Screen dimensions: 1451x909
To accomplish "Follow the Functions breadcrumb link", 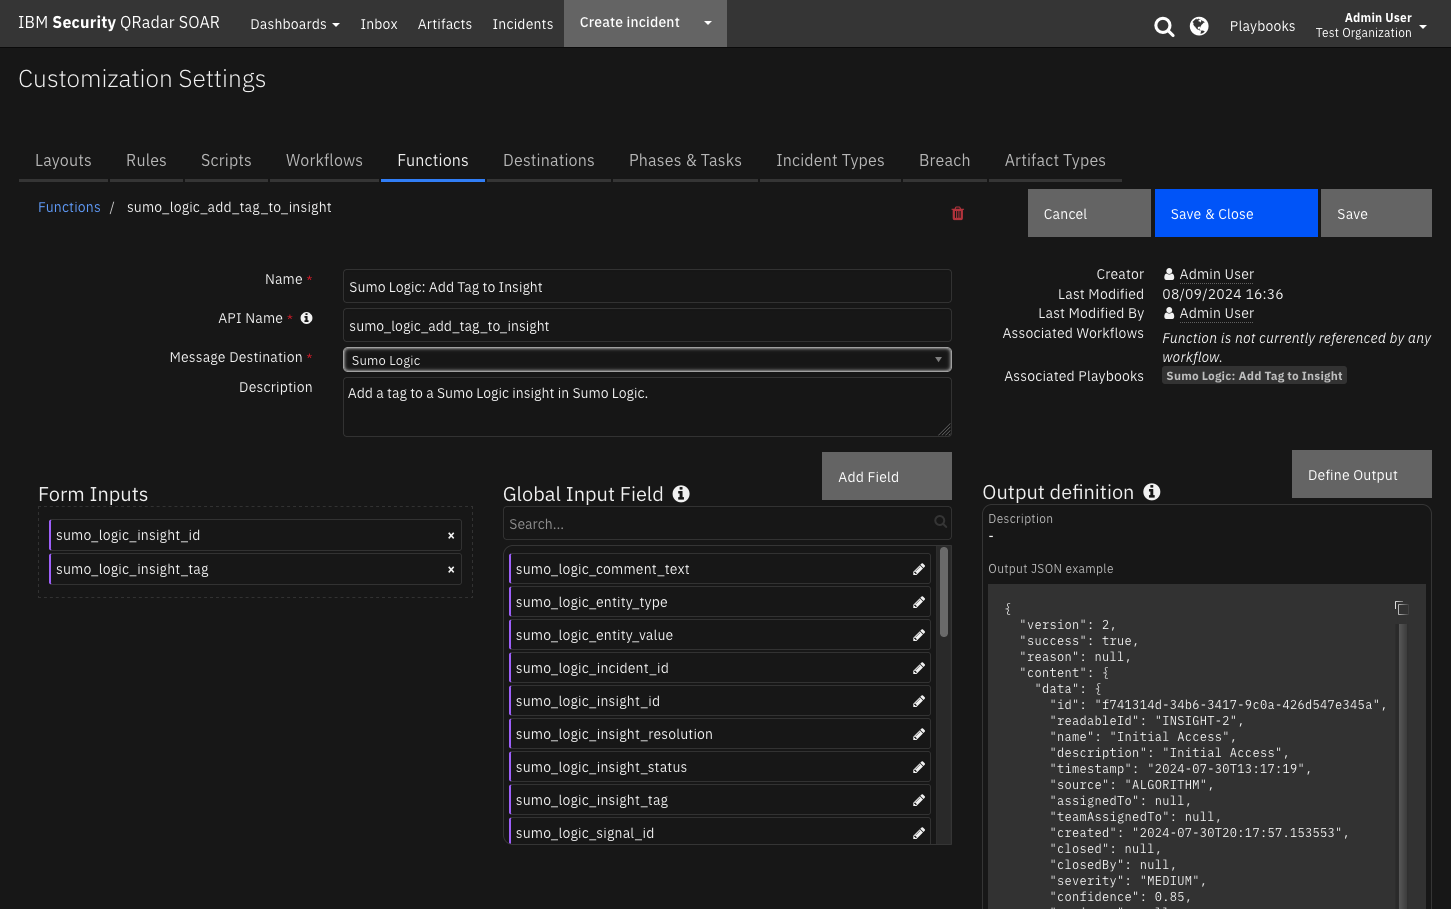I will (69, 207).
